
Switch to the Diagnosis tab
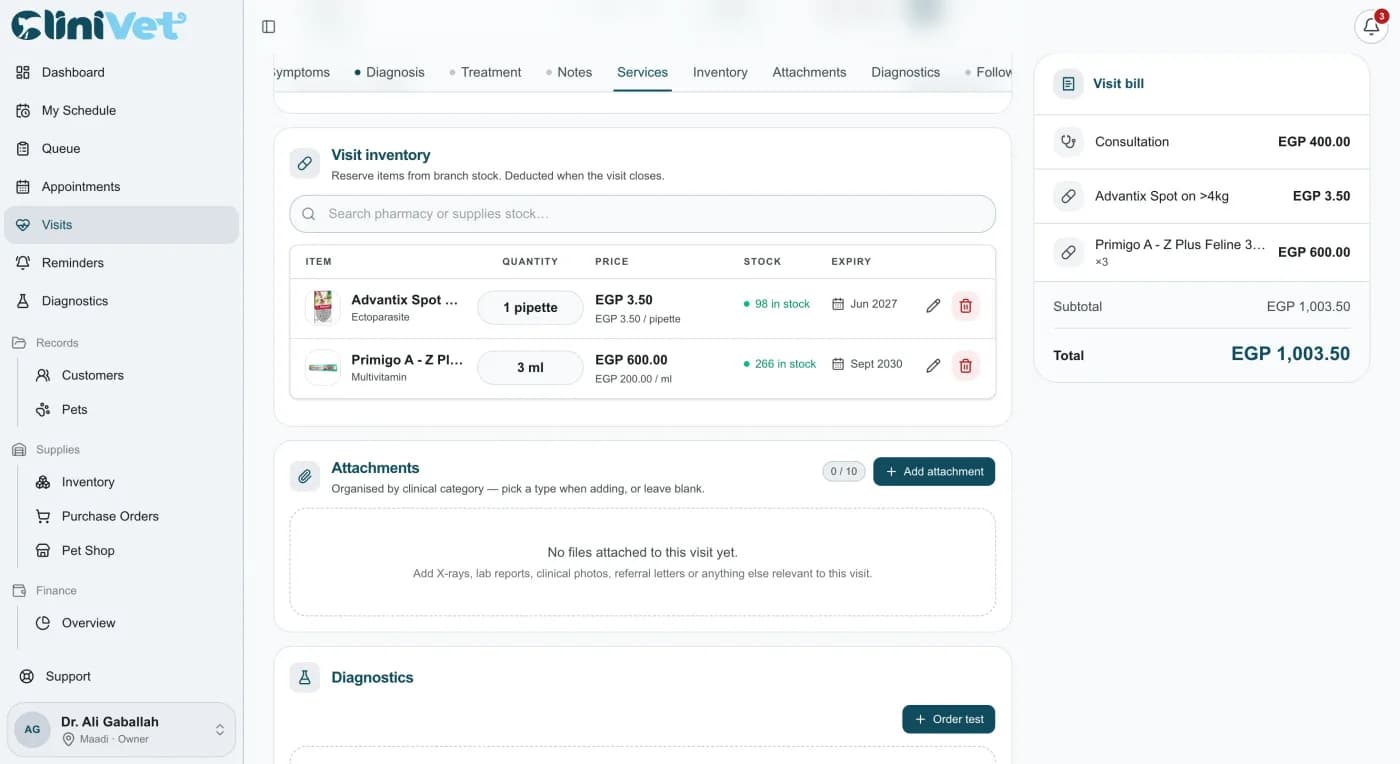pos(389,72)
